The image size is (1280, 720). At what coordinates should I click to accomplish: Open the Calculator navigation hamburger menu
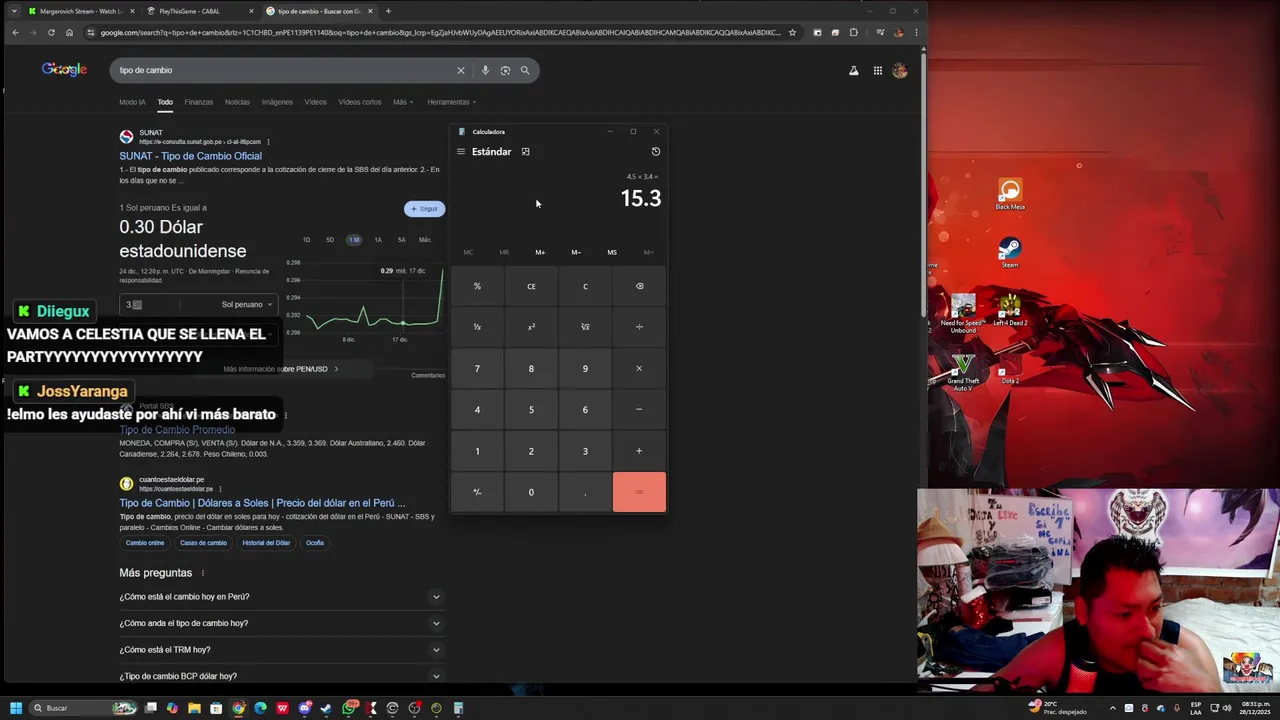click(x=461, y=152)
